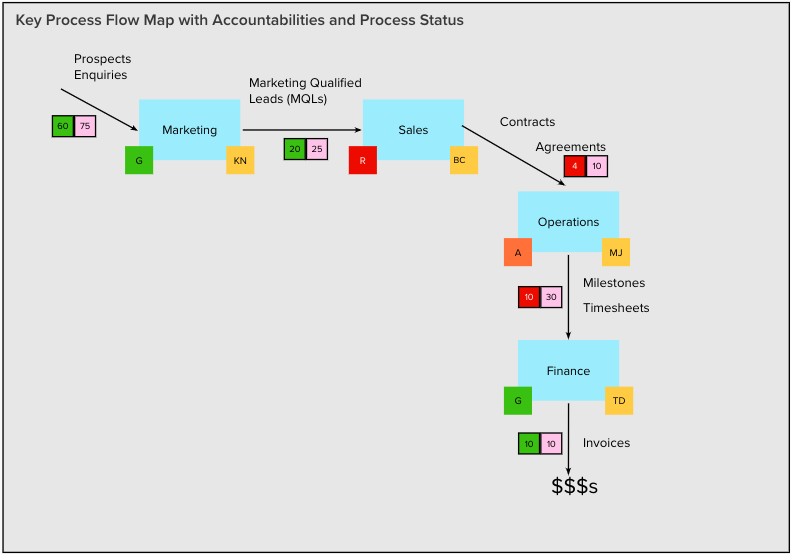
Task: Select the Finance process box
Action: coord(568,370)
